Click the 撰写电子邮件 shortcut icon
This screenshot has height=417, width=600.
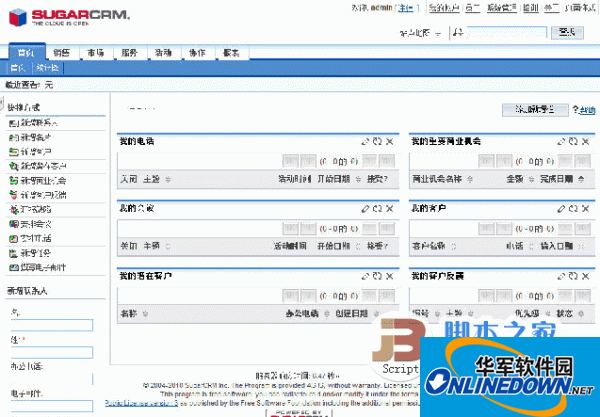pyautogui.click(x=14, y=267)
